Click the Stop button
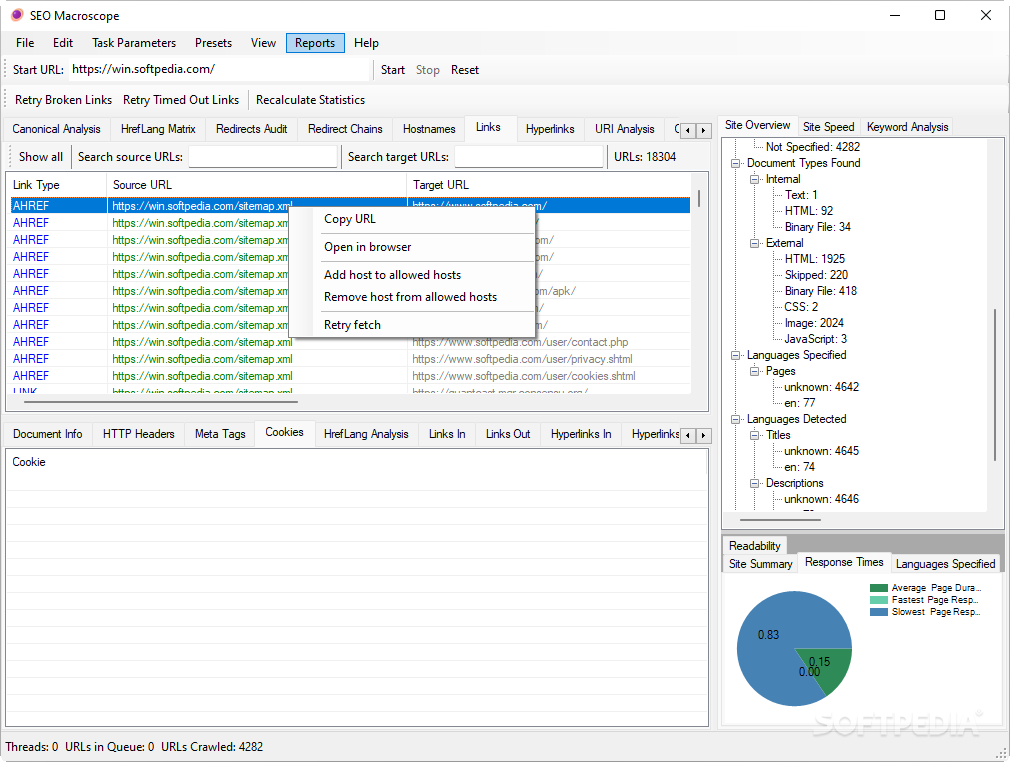The height and width of the screenshot is (762, 1010). coord(427,70)
